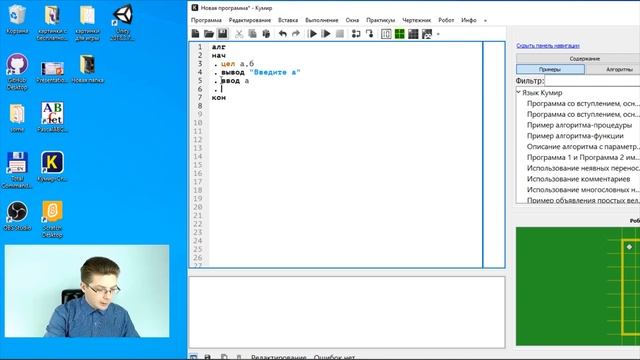The height and width of the screenshot is (360, 640).
Task: Open the toolbar overflow dropdown arrow
Action: pyautogui.click(x=438, y=34)
